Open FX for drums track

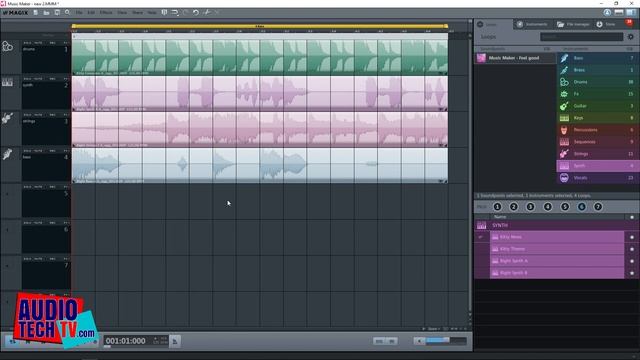66,43
